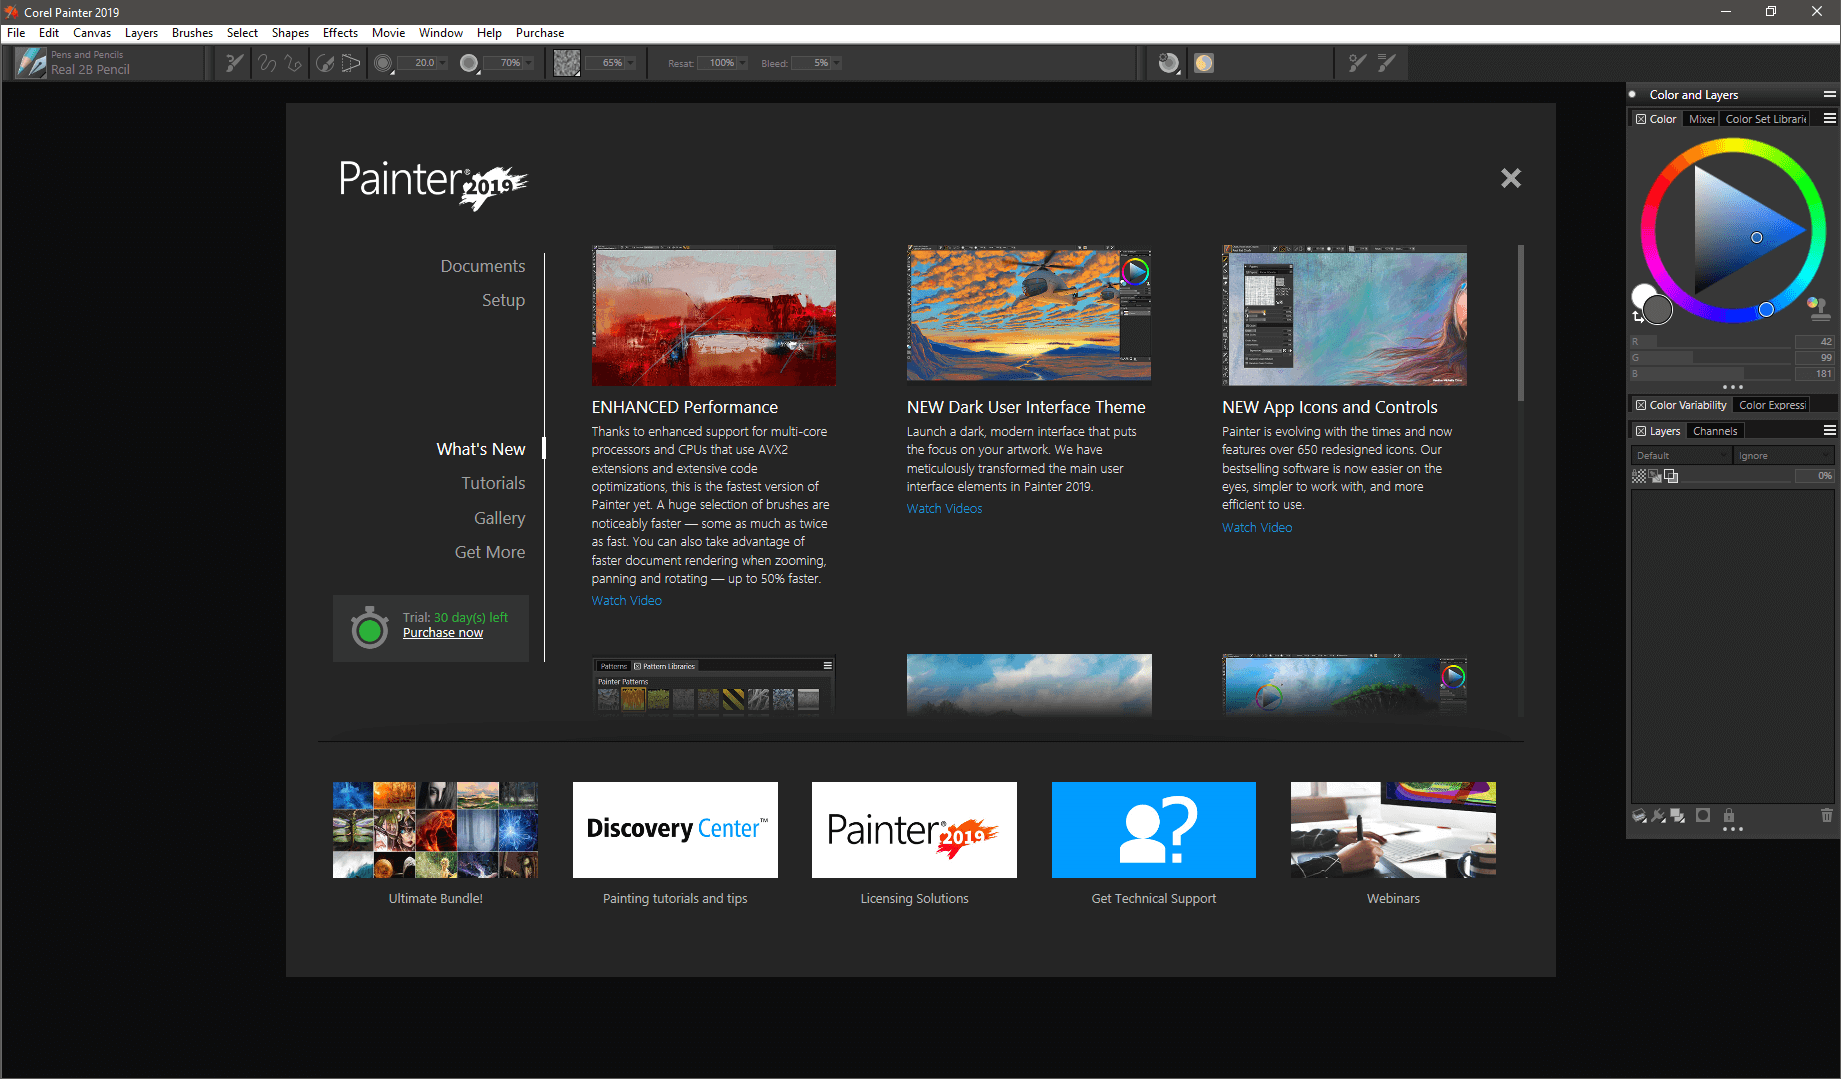Click the clone color rubber stamp icon
This screenshot has height=1079, width=1841.
point(1820,308)
